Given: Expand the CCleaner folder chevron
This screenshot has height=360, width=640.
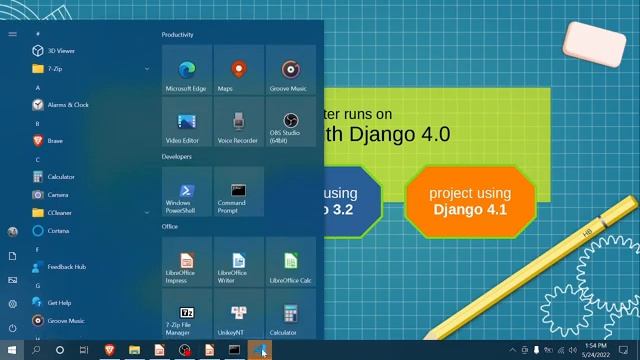Looking at the screenshot, I should (147, 213).
